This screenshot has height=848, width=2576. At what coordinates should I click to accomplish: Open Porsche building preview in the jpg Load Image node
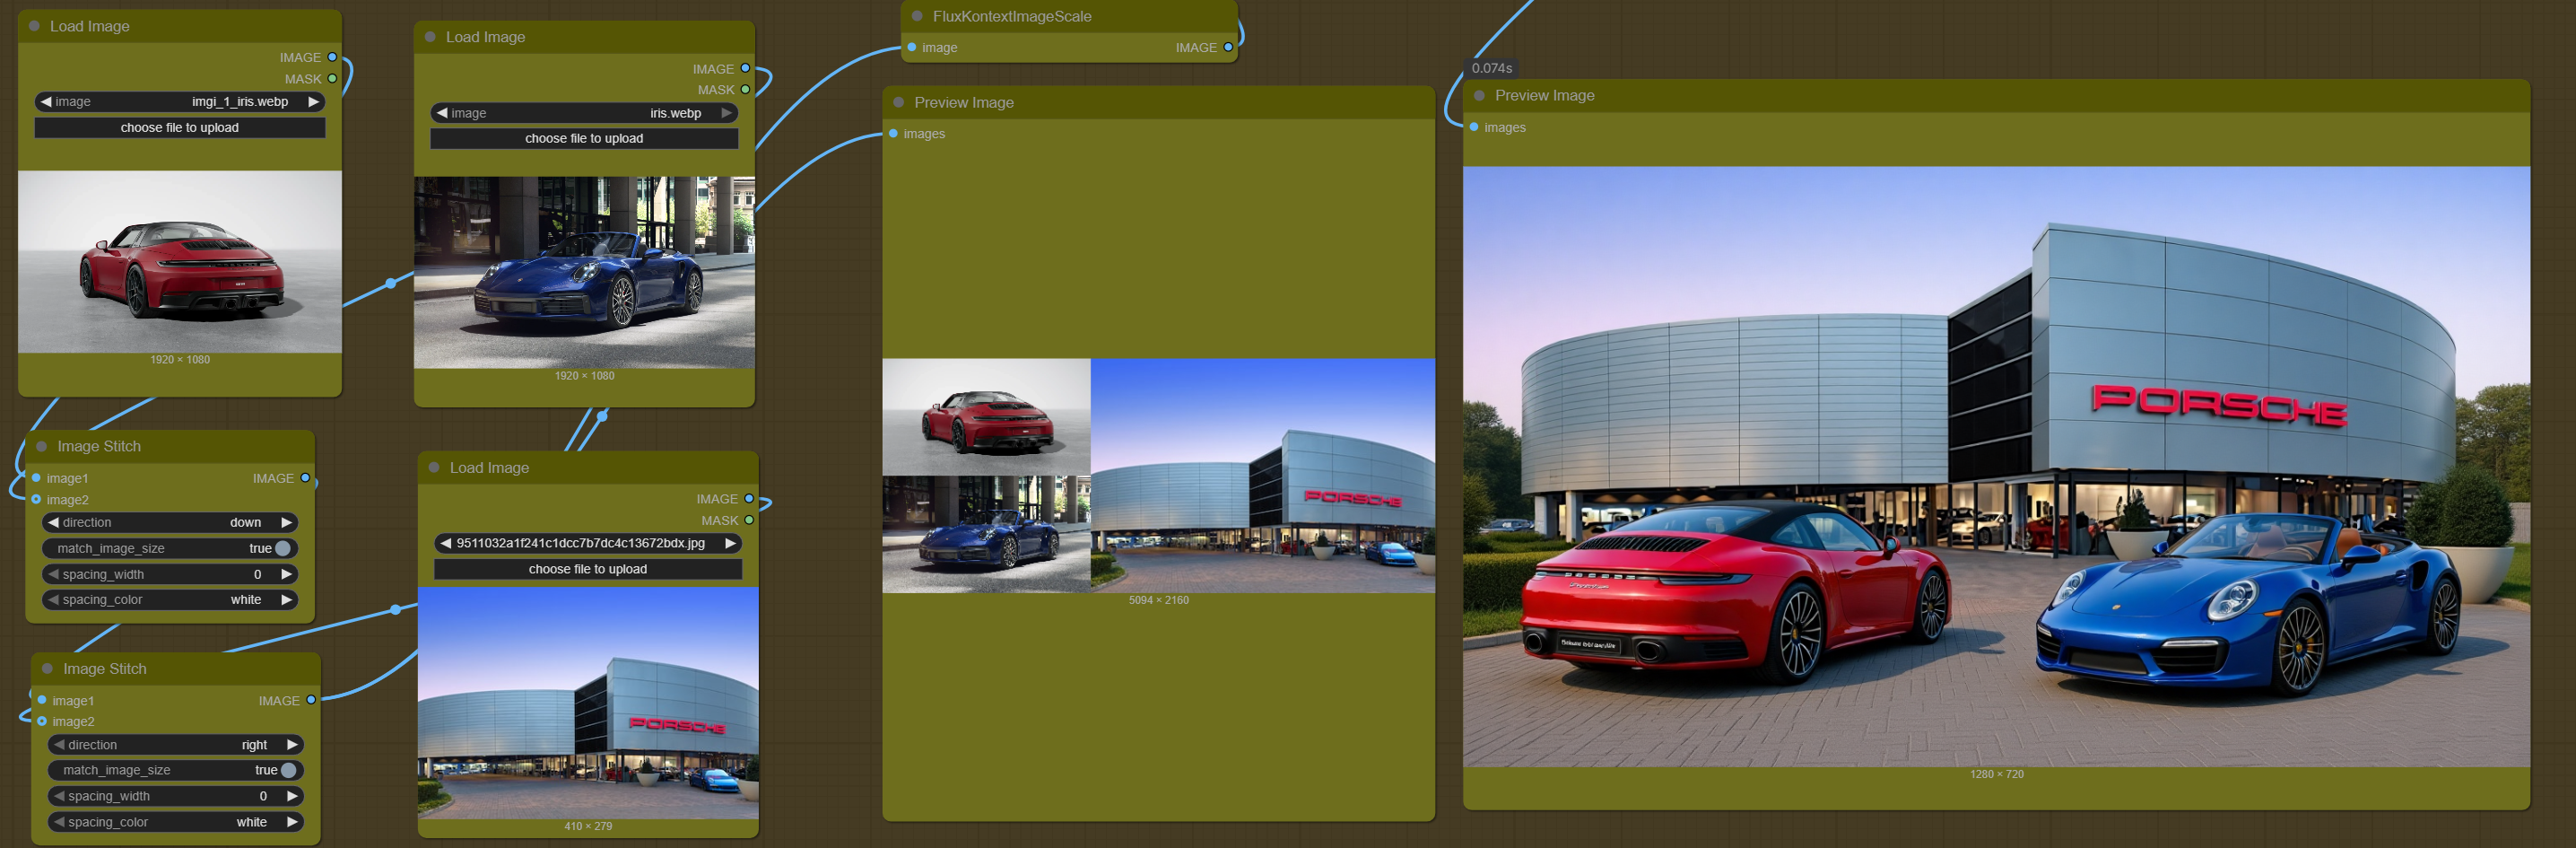click(588, 703)
